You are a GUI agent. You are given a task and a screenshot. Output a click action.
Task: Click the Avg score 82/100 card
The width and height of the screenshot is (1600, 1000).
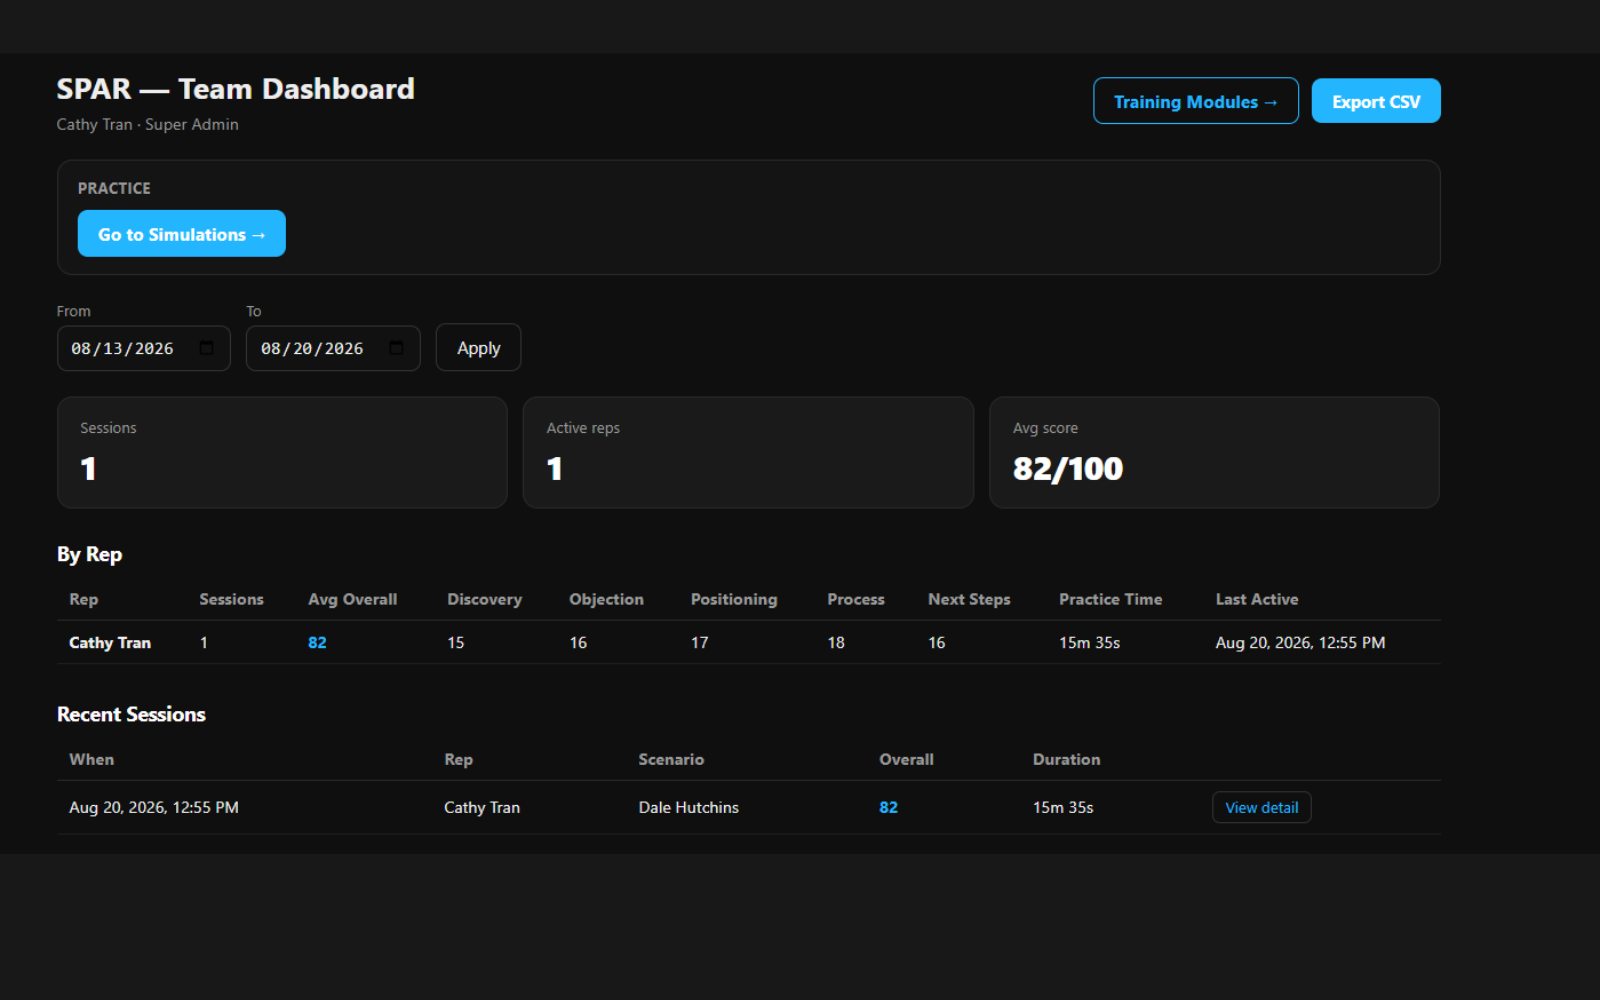pyautogui.click(x=1214, y=453)
